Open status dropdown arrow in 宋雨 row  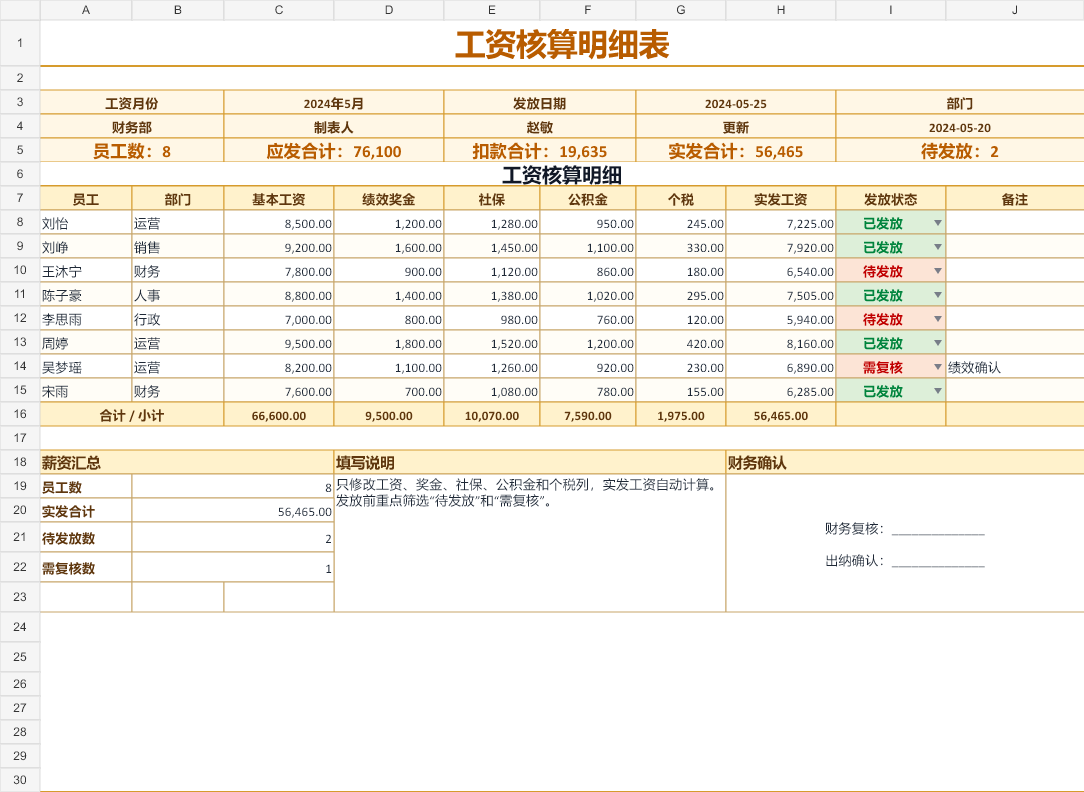937,391
